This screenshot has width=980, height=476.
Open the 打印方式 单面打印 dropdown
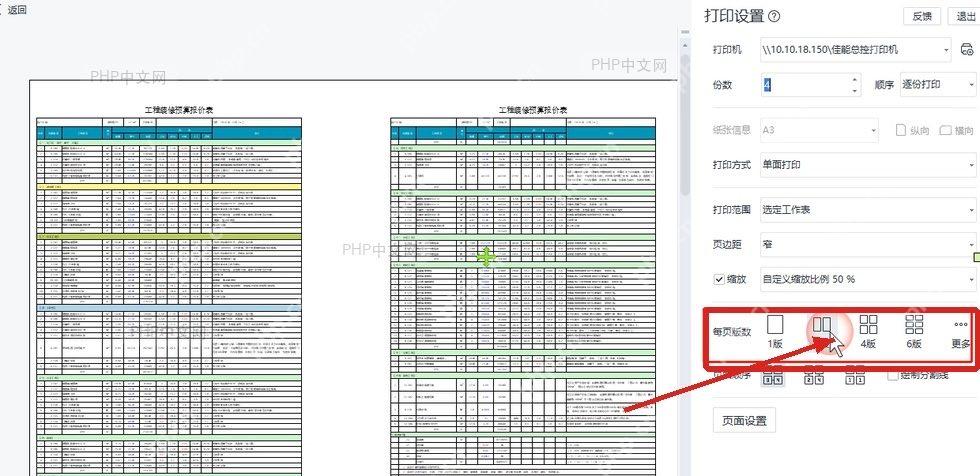click(868, 165)
